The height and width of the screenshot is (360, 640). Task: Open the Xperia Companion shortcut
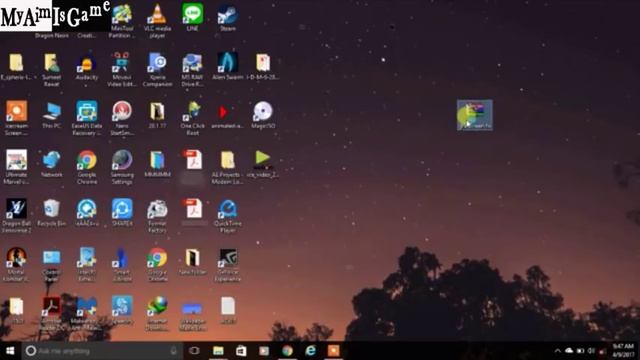[157, 69]
